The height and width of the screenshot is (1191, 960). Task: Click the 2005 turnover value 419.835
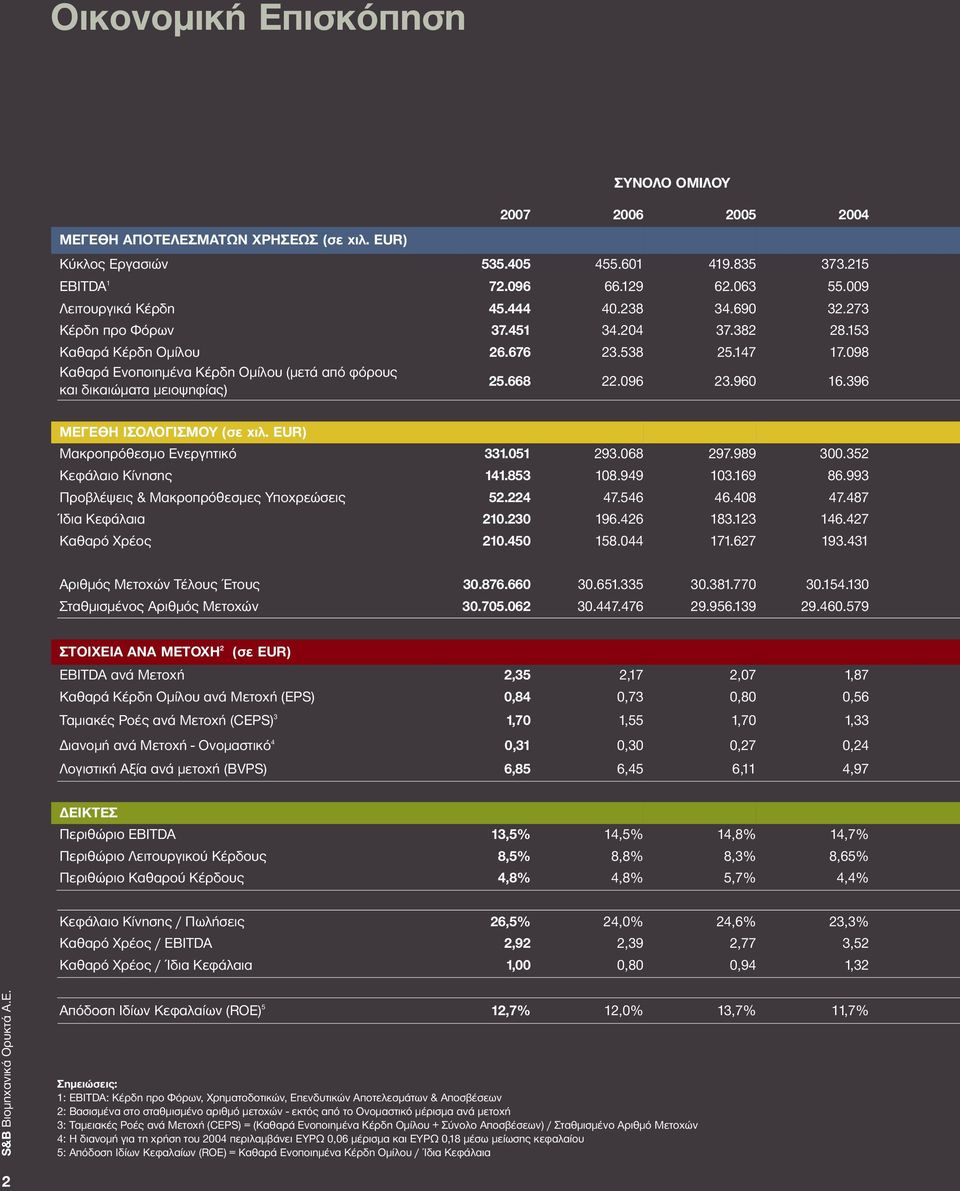[732, 264]
